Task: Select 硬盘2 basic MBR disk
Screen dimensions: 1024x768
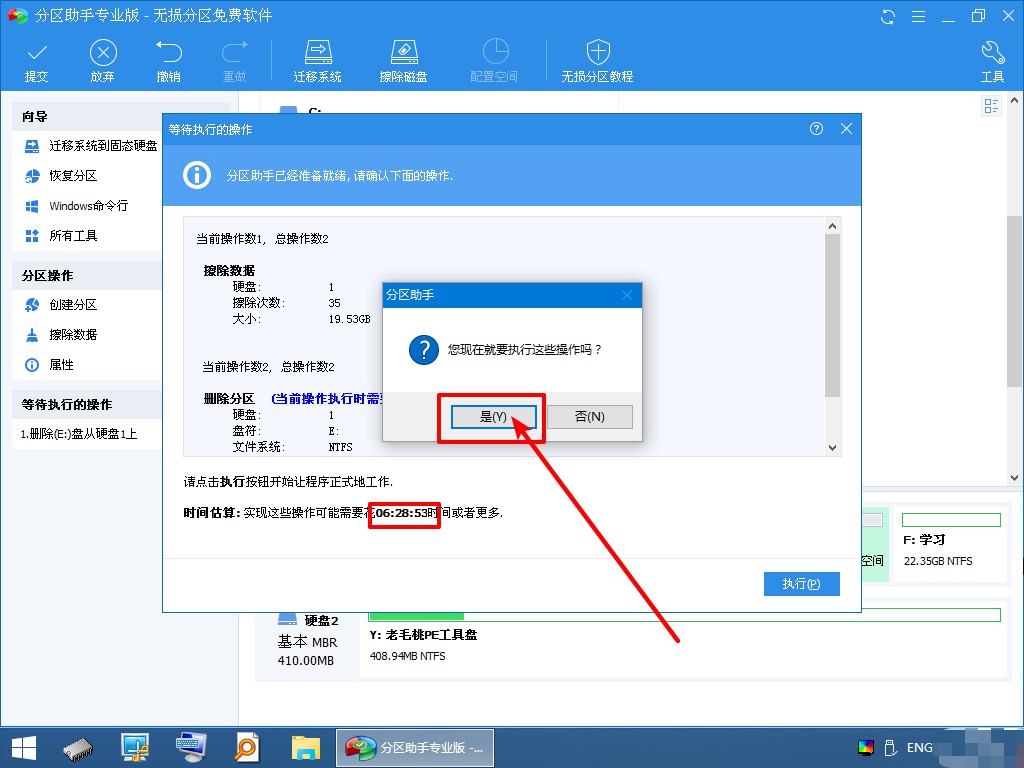Action: point(308,639)
